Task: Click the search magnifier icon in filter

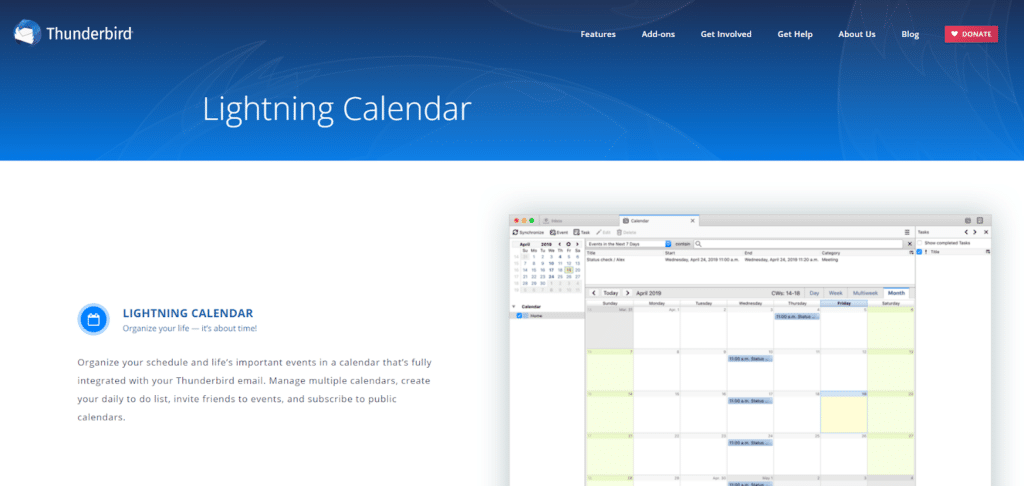Action: 699,243
